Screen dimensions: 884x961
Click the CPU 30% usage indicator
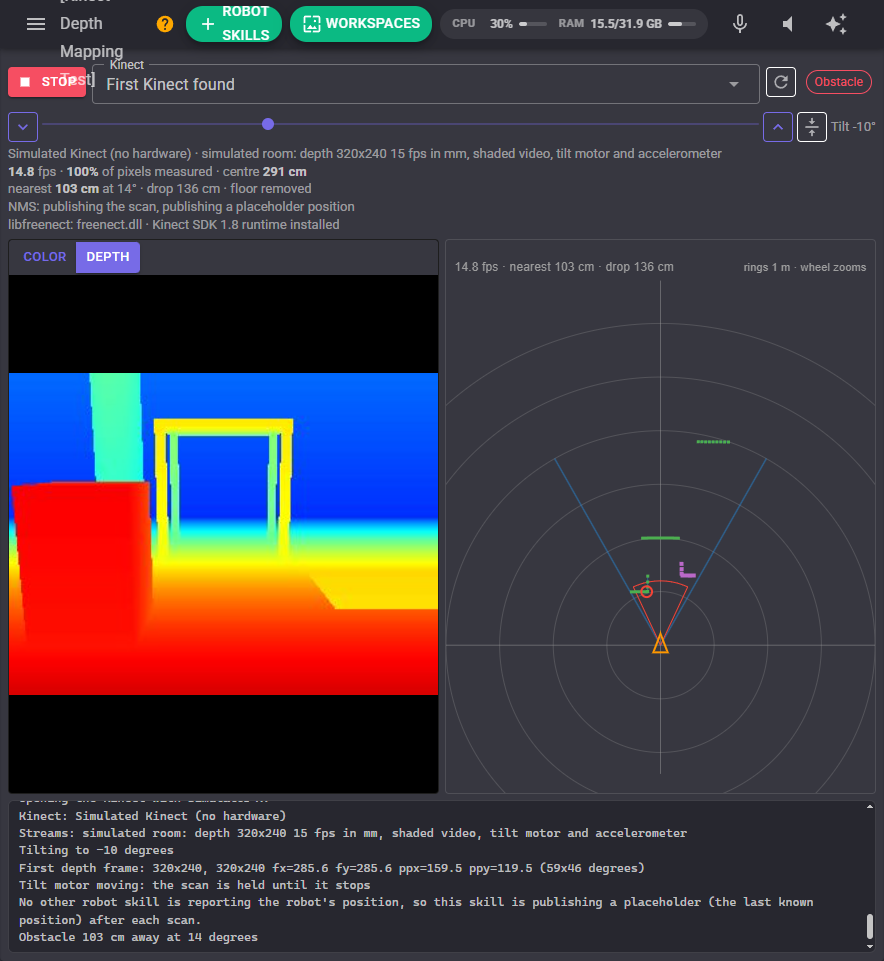click(x=499, y=24)
